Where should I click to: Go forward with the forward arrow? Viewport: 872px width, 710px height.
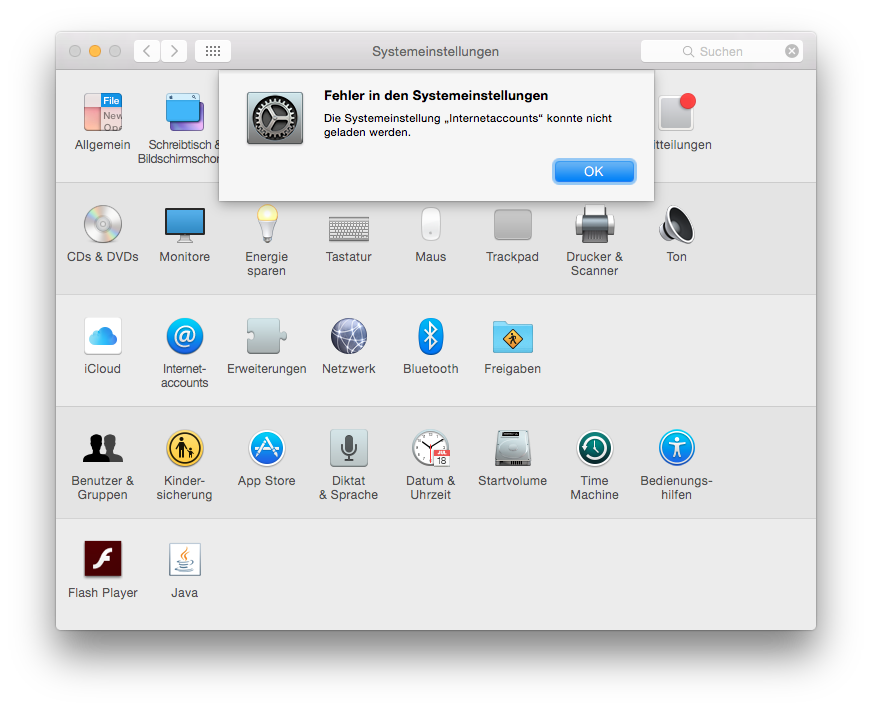[x=174, y=51]
